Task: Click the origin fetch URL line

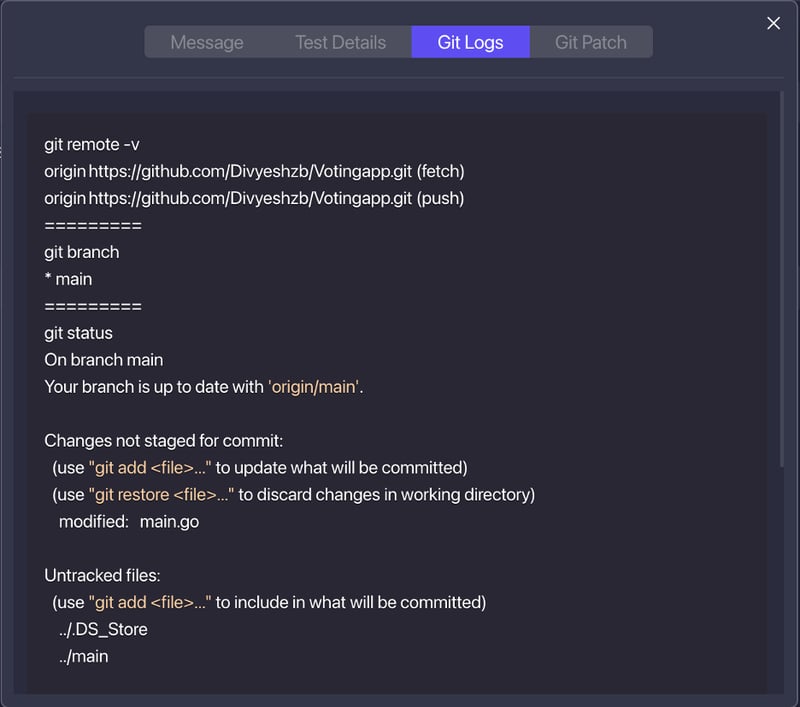Action: tap(254, 172)
